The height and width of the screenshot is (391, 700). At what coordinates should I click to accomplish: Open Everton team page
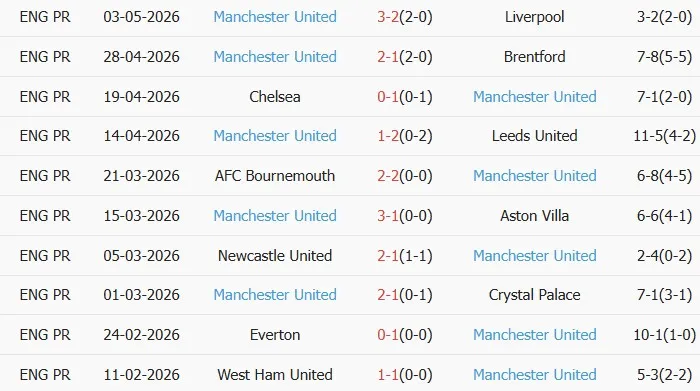275,334
